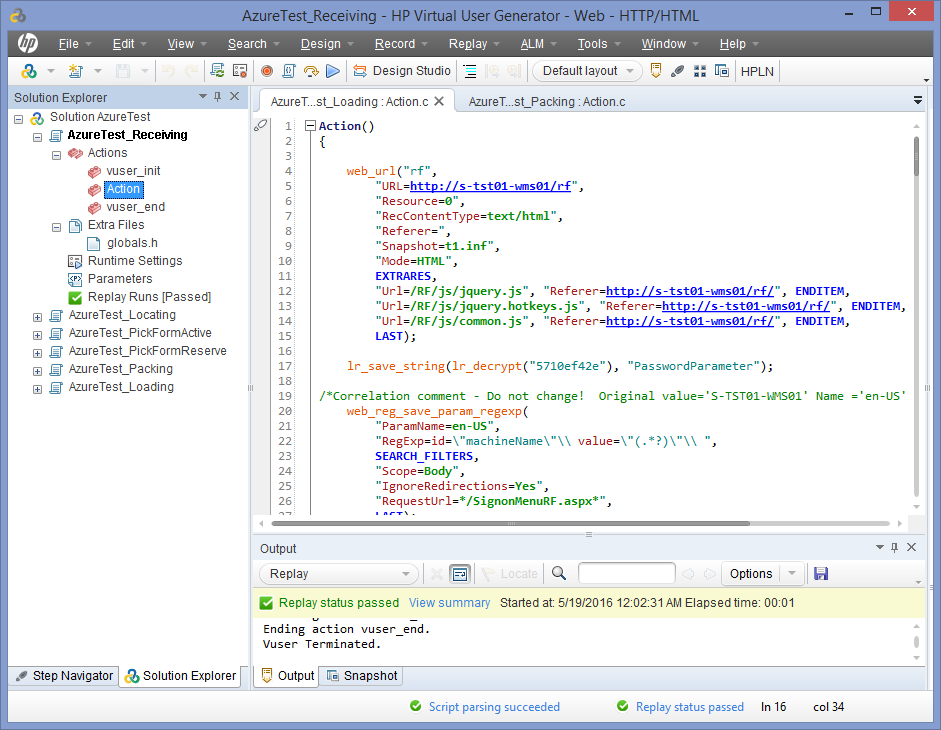Click the Comment lines icon in toolbar
Viewport: 941px width, 730px height.
[x=470, y=71]
